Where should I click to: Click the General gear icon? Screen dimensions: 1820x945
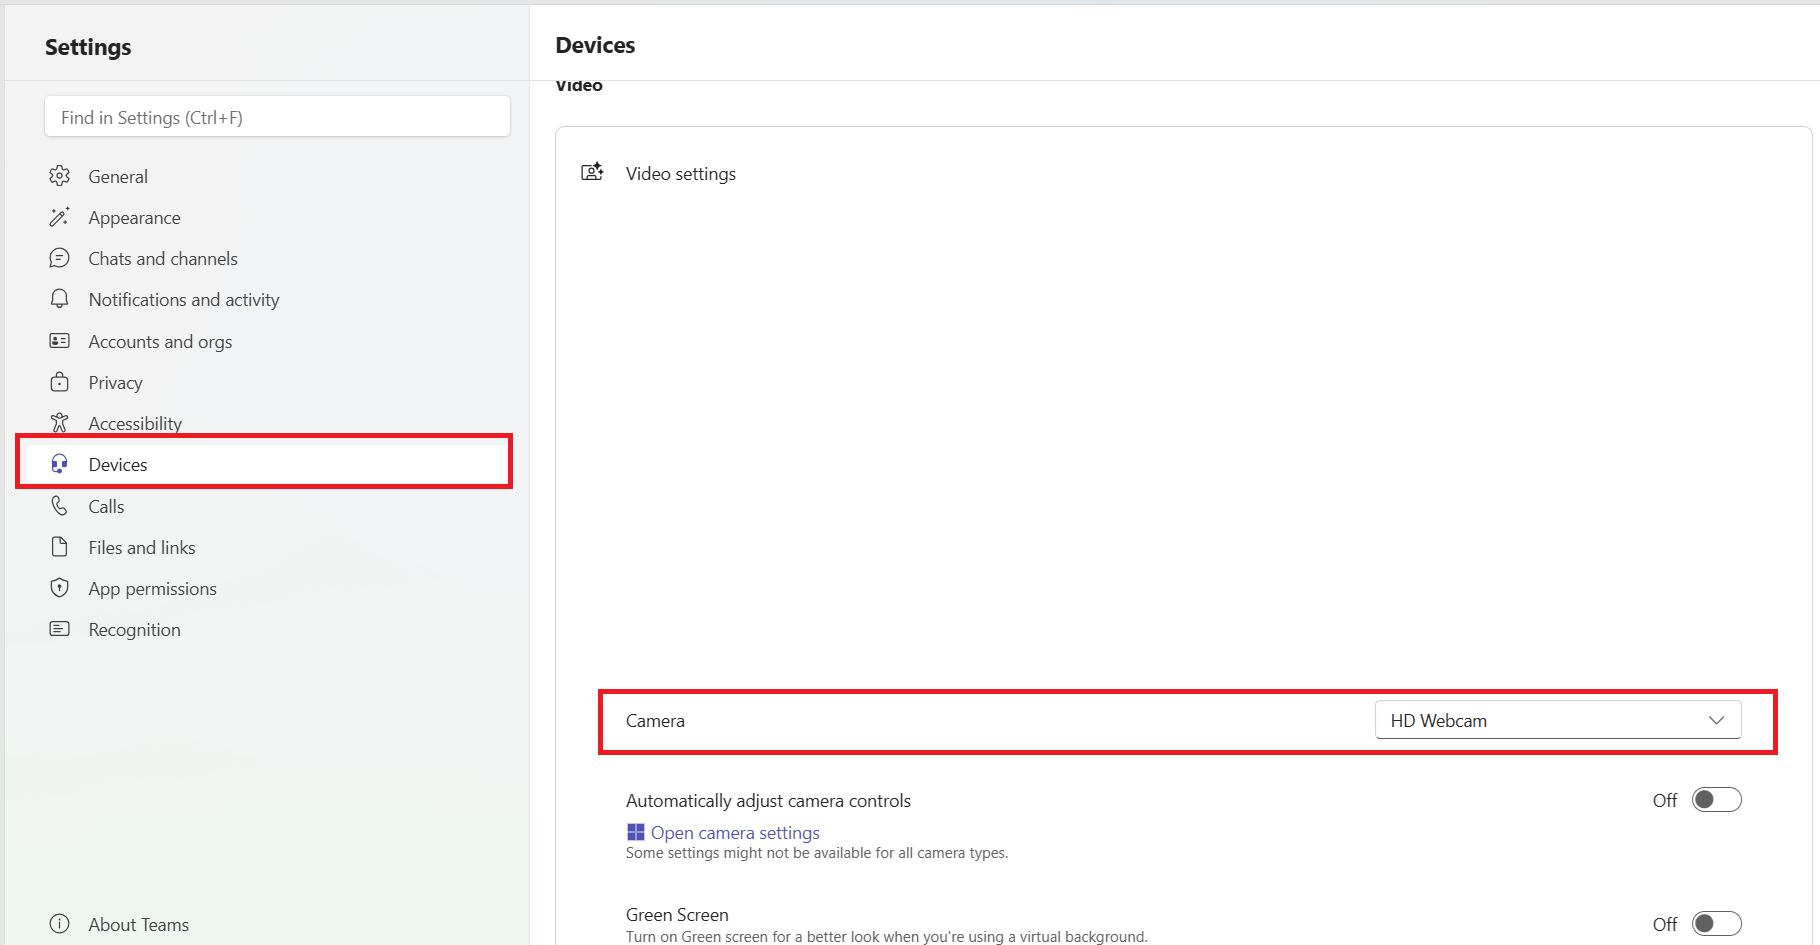pos(60,176)
